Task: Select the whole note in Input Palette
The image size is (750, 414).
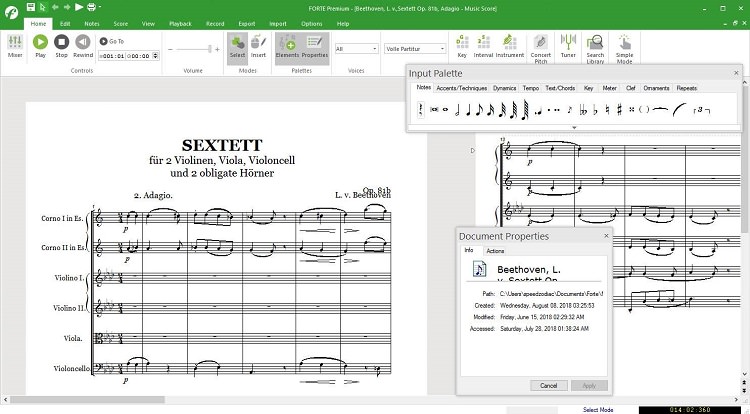Action: (445, 109)
